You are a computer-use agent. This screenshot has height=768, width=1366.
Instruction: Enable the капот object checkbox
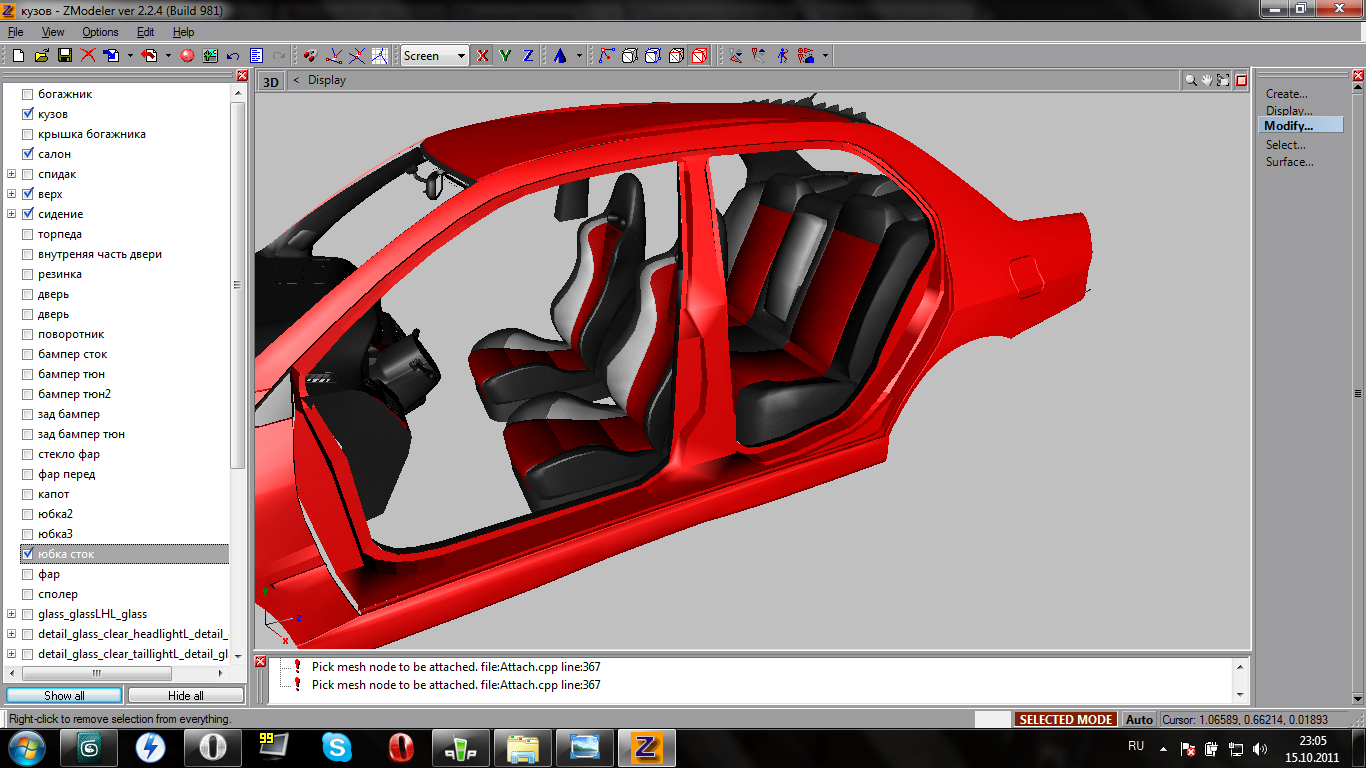click(28, 494)
